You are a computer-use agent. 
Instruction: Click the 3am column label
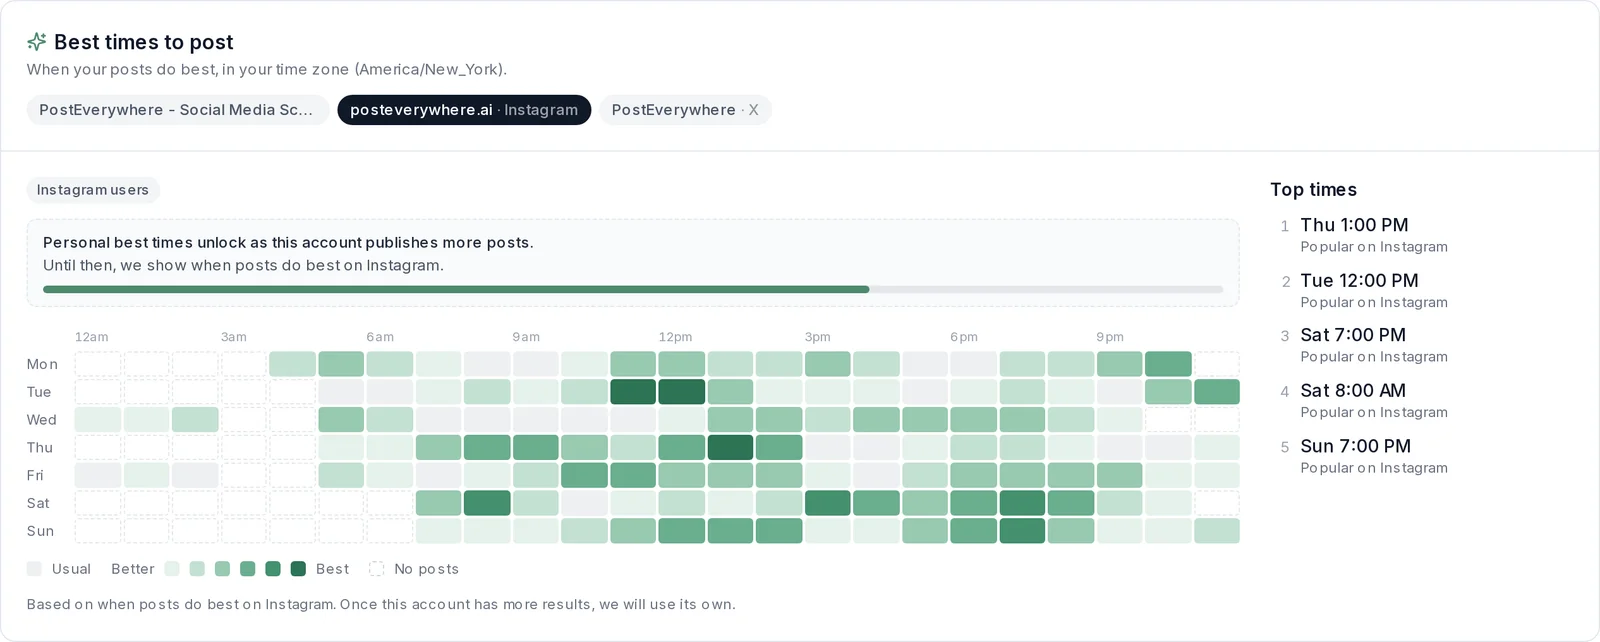pos(234,337)
